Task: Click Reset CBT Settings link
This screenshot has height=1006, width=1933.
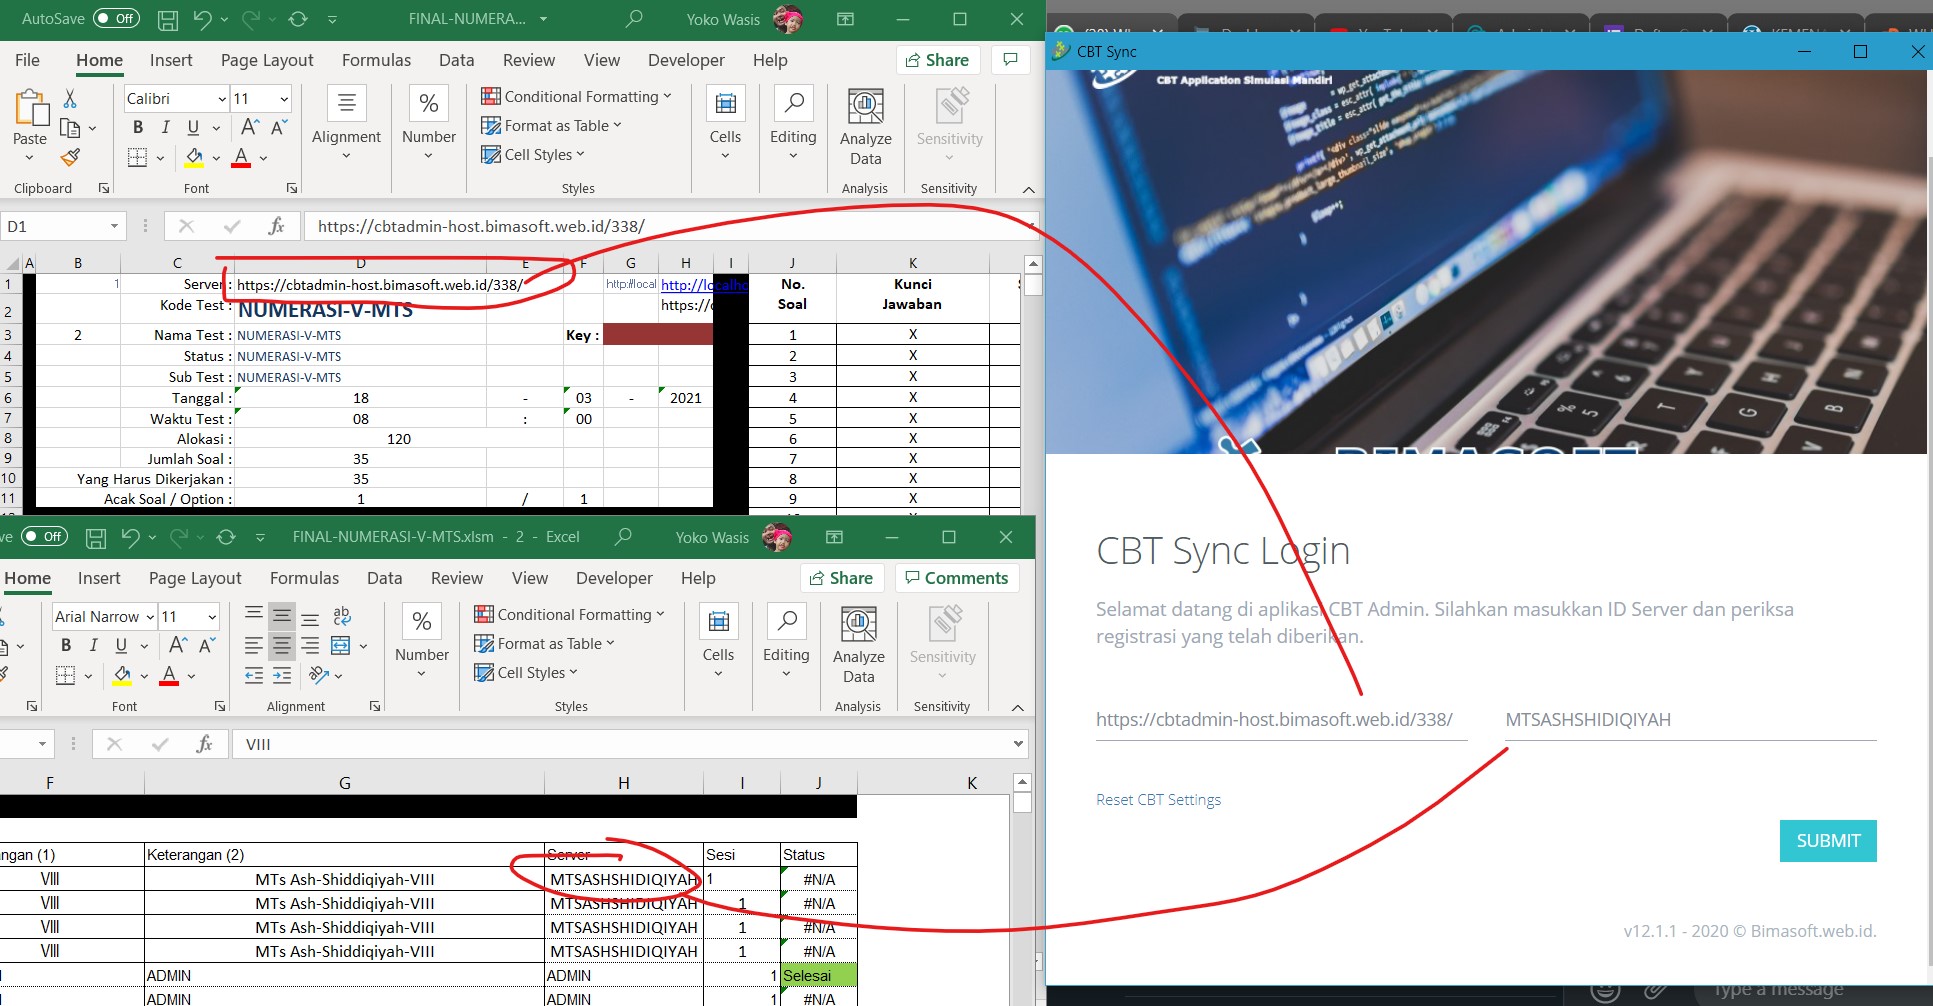Action: (x=1158, y=800)
